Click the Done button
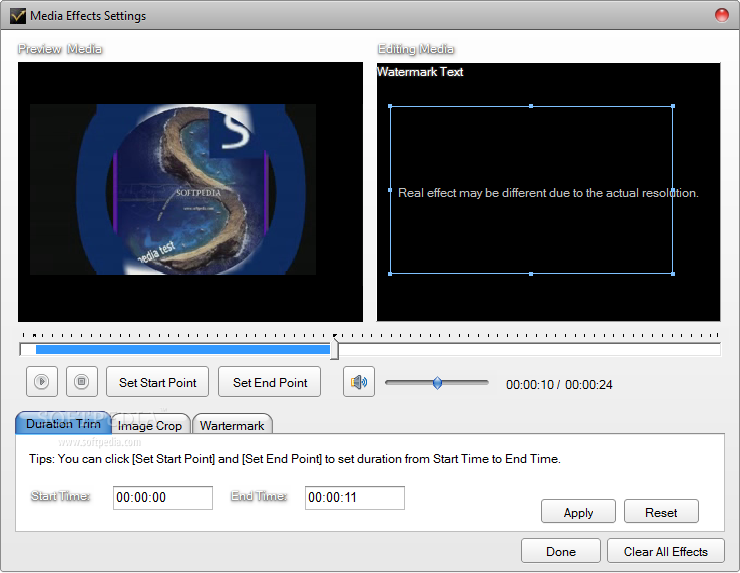The width and height of the screenshot is (740, 573). 561,551
